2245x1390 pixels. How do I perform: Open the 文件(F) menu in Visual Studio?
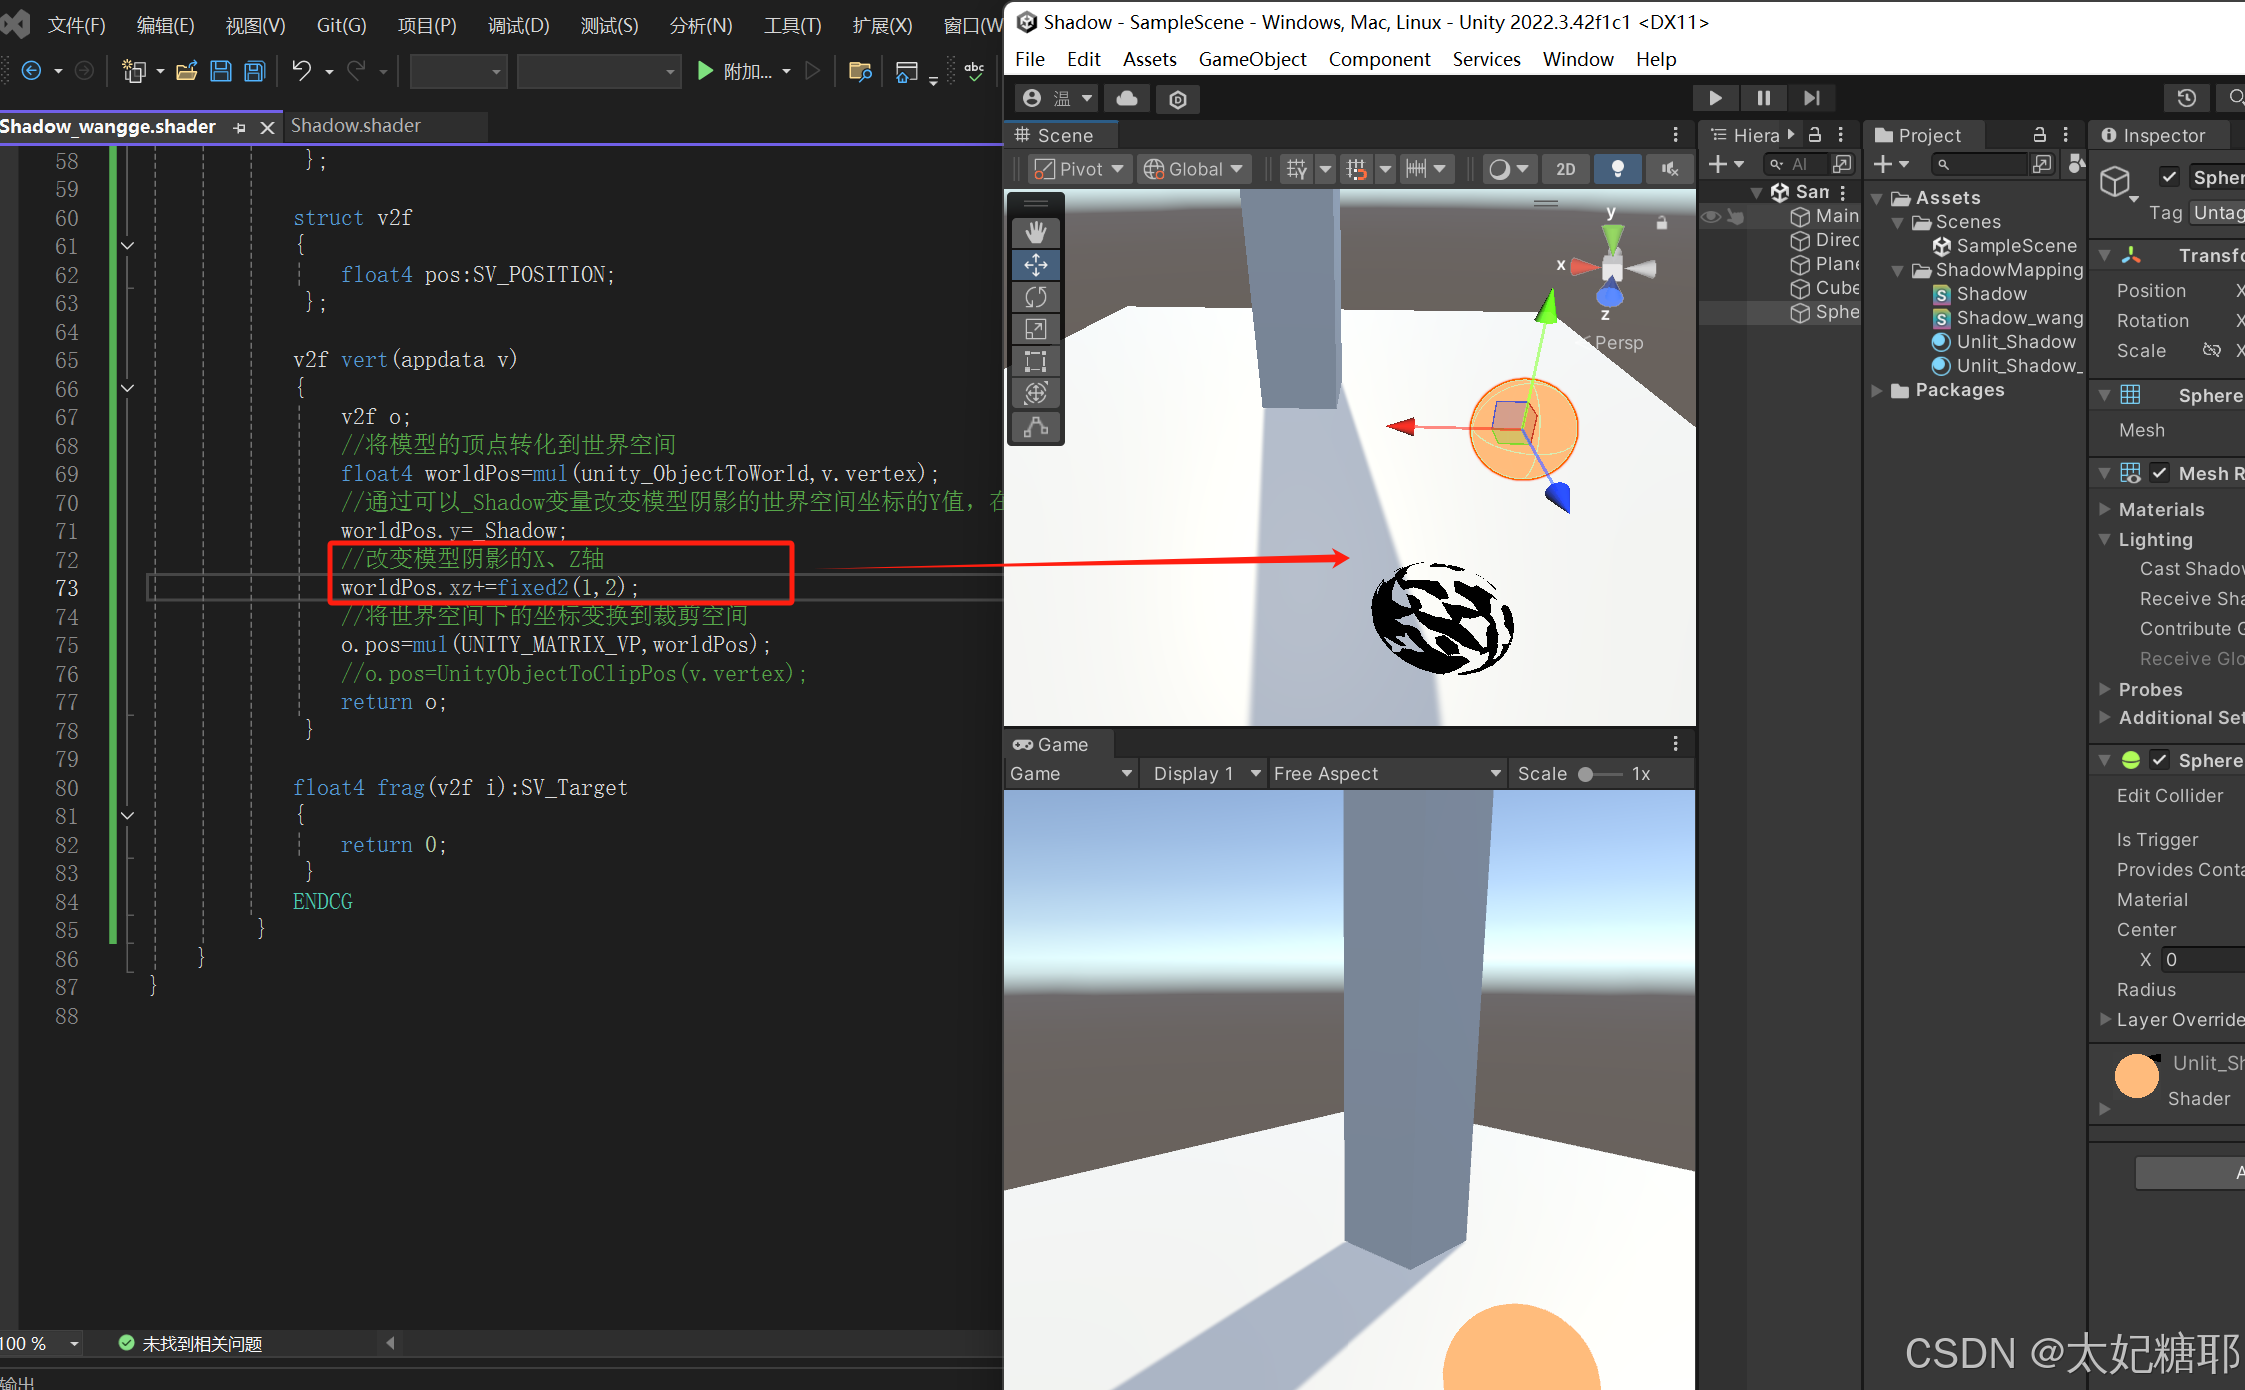[77, 25]
